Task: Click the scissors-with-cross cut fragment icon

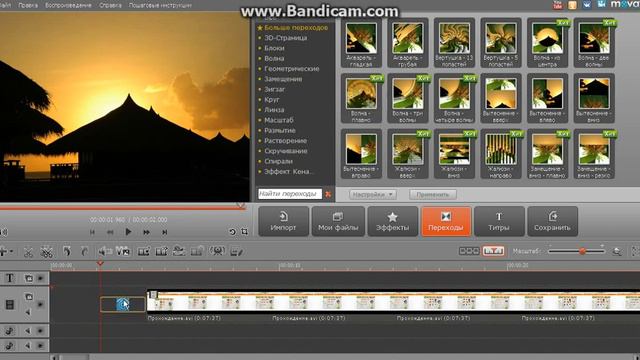Action: pyautogui.click(x=47, y=251)
